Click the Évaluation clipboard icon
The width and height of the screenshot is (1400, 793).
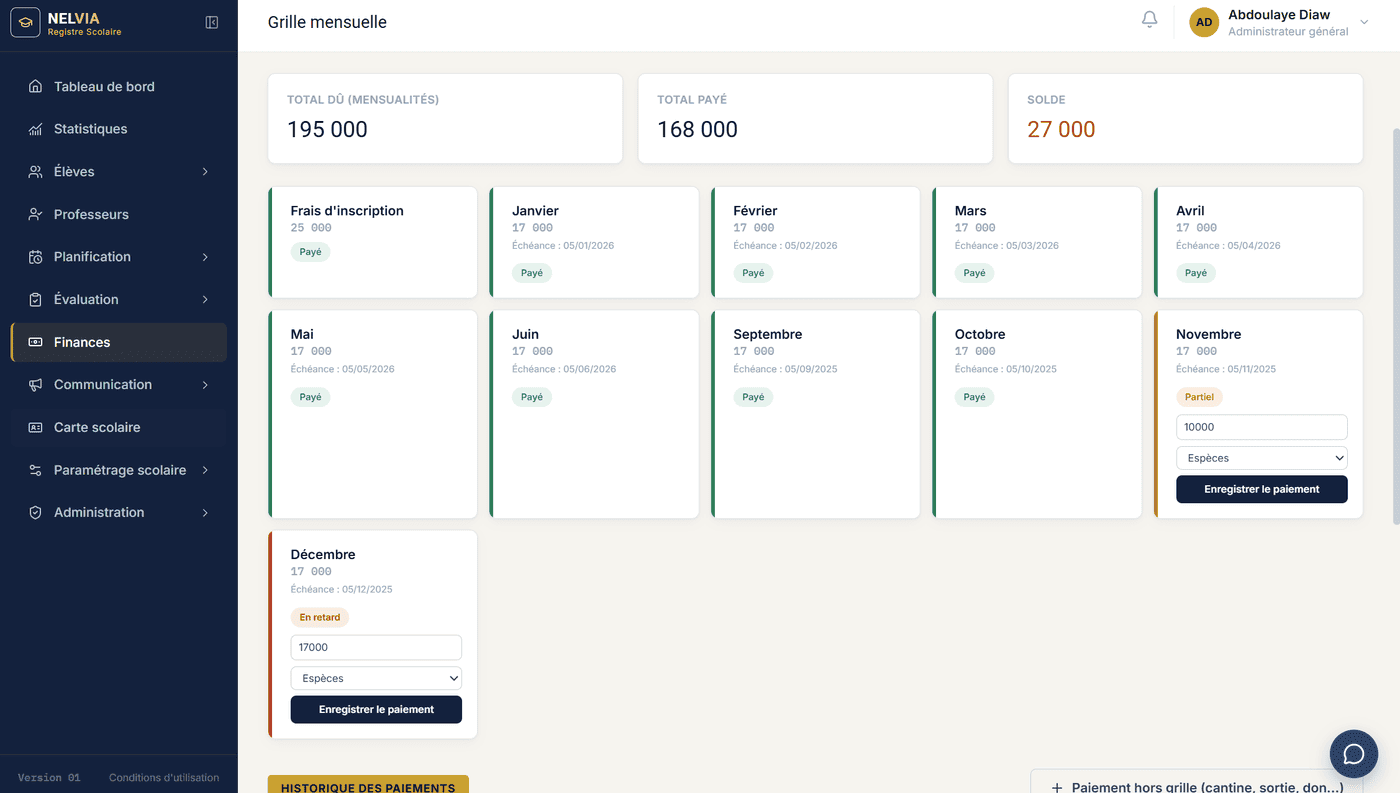pos(35,299)
